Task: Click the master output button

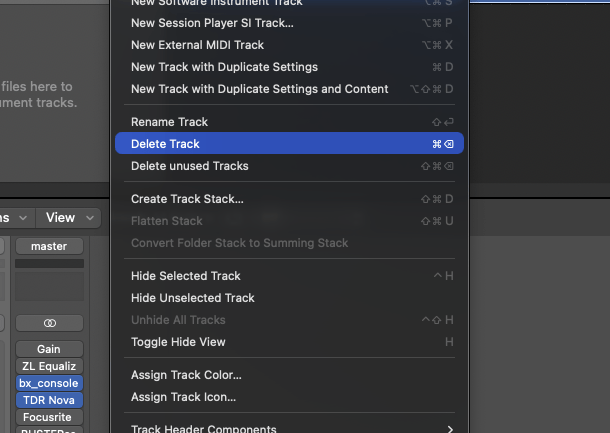Action: point(49,246)
